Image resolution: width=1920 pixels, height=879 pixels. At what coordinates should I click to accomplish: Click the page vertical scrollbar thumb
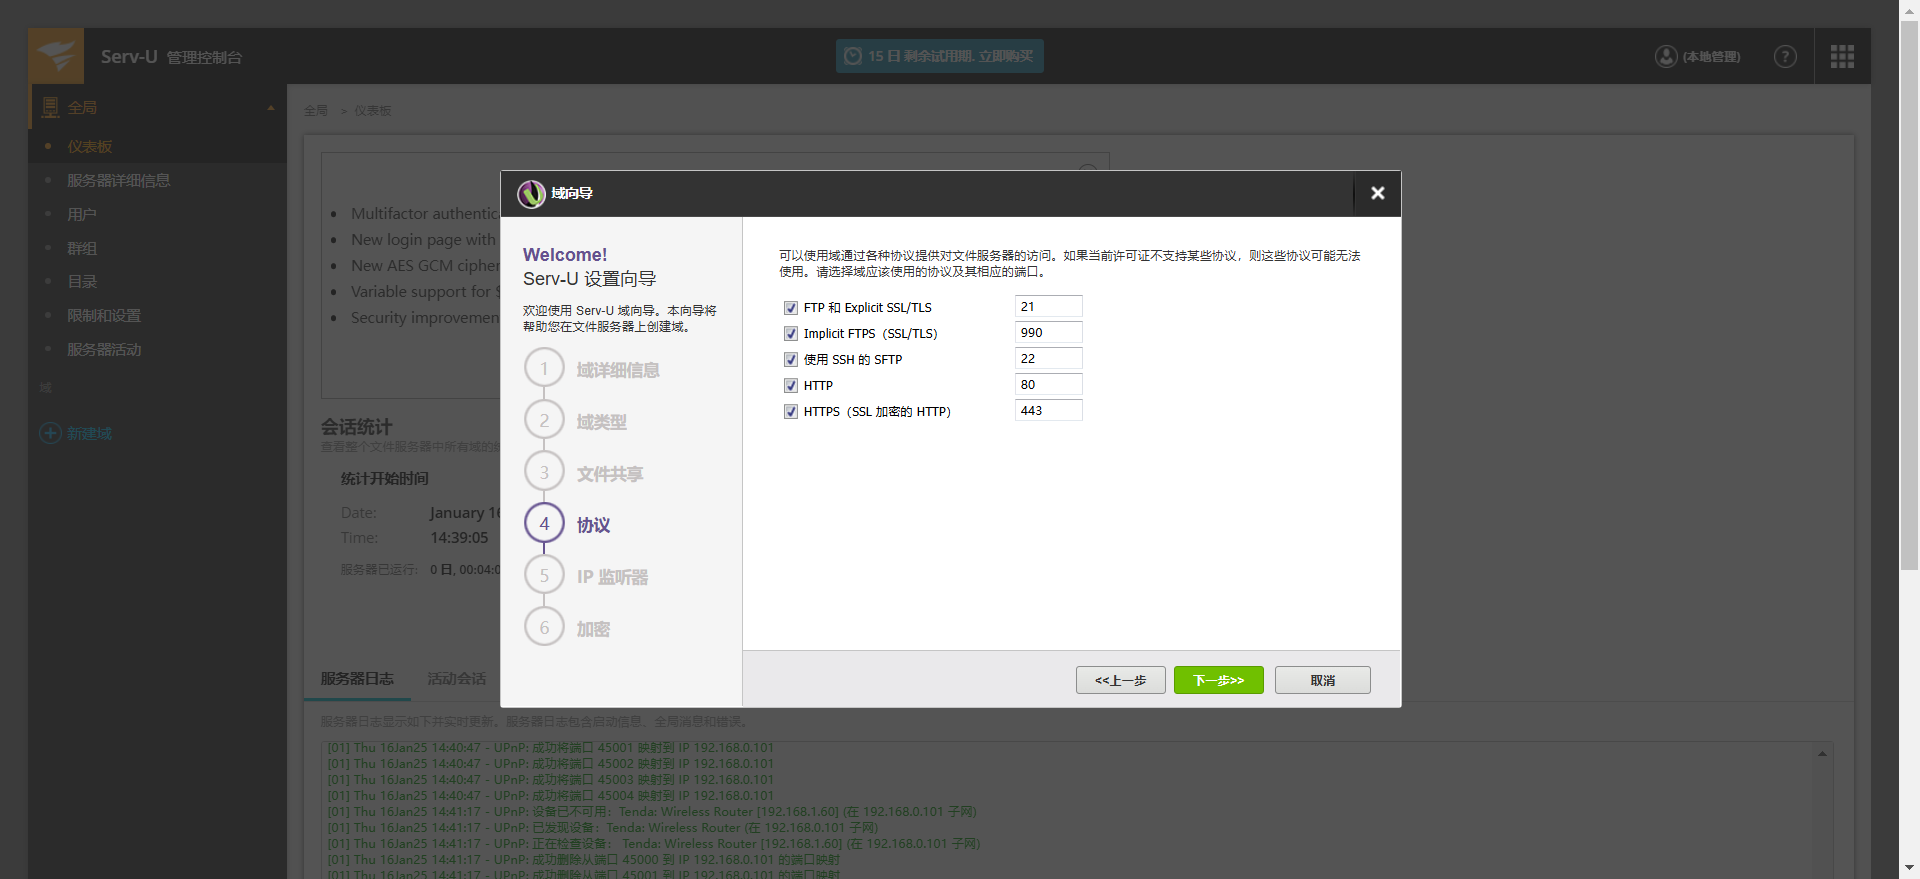coord(1910,295)
